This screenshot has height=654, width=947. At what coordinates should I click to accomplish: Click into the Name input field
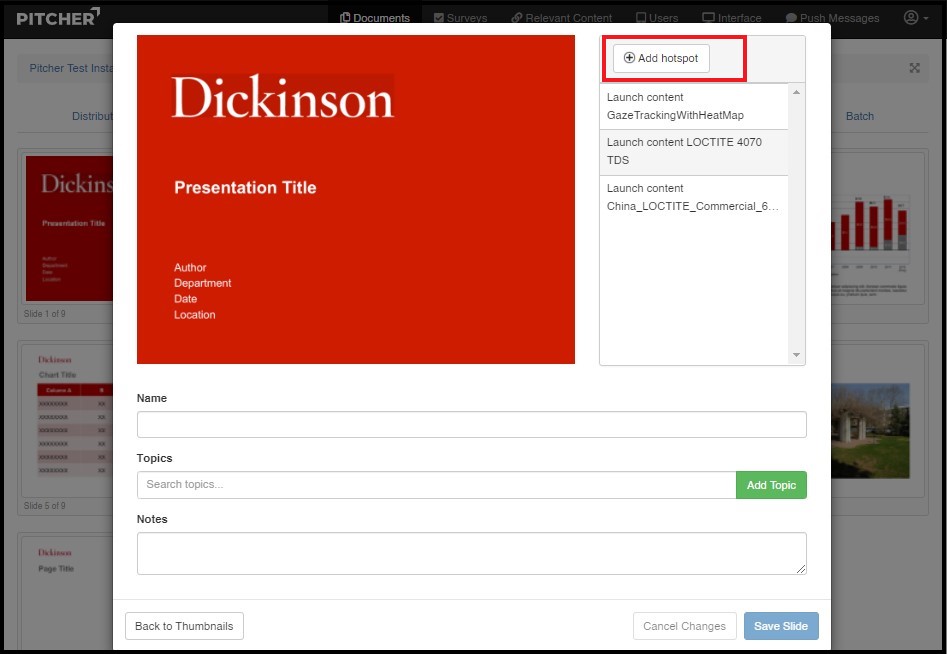point(471,424)
